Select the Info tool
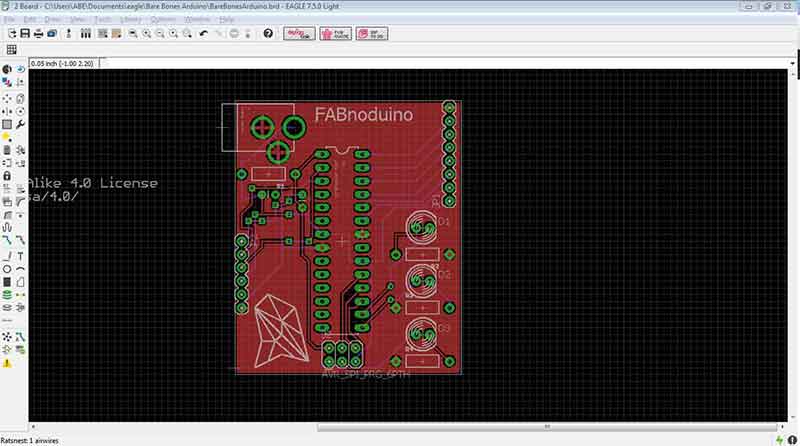The width and height of the screenshot is (800, 446). tap(7, 69)
